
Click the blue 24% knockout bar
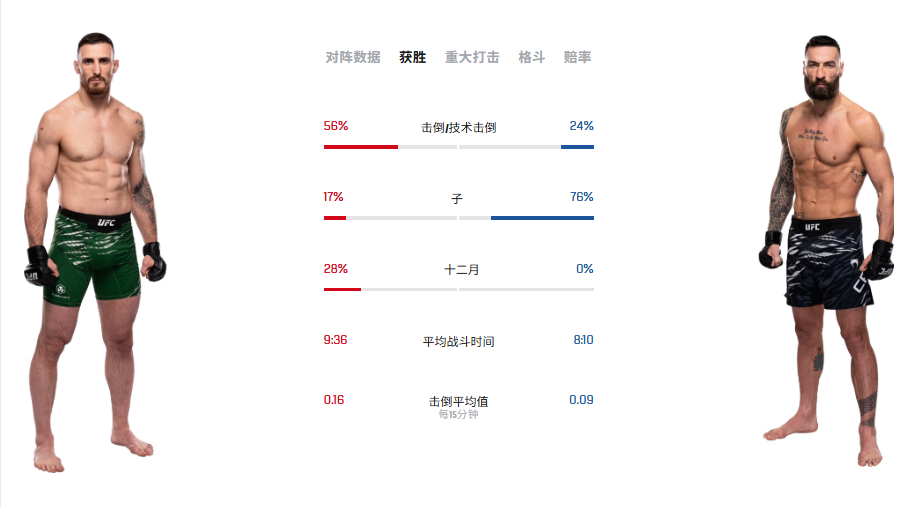[577, 147]
